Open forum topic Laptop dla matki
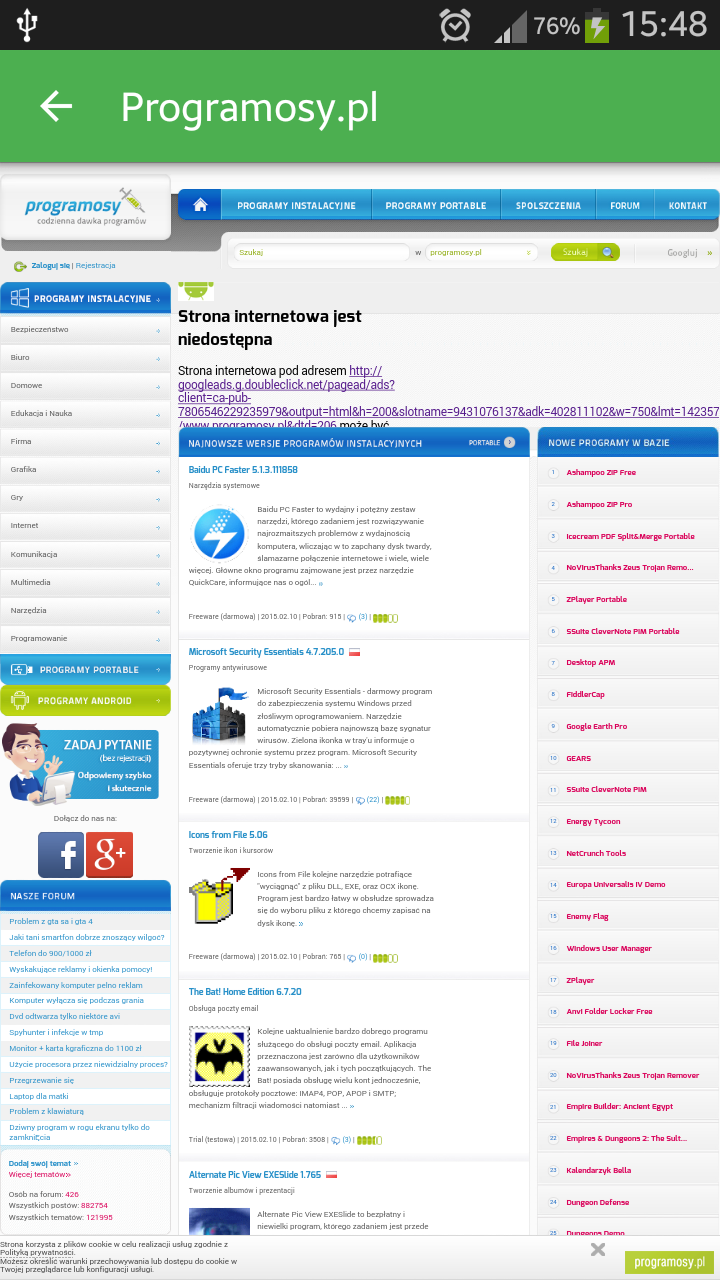The image size is (720, 1280). click(39, 1096)
